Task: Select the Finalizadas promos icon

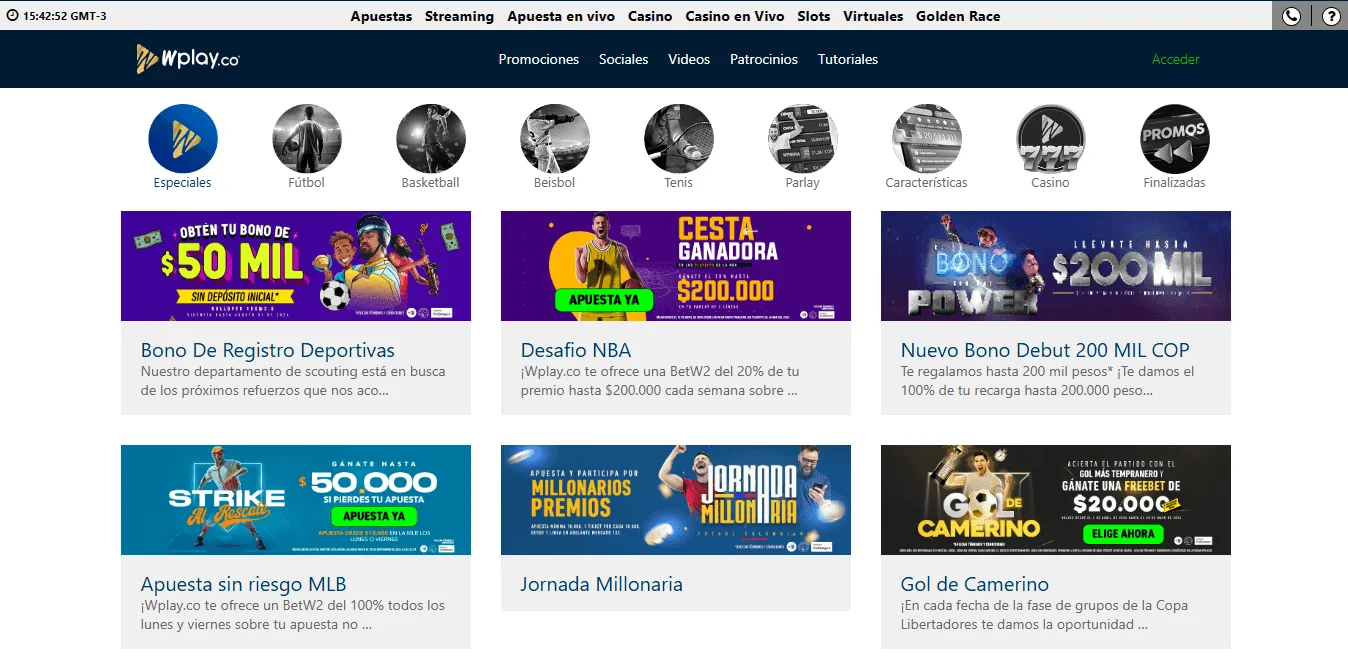Action: [x=1175, y=139]
